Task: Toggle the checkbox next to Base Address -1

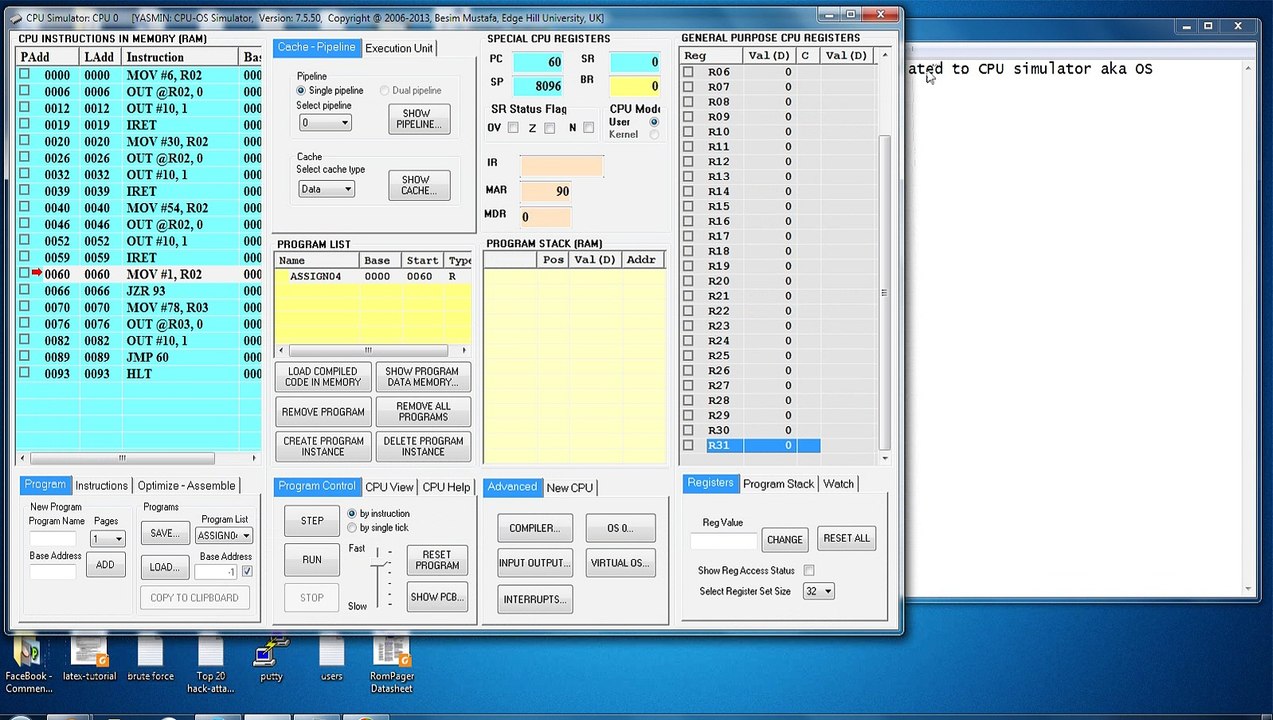Action: (247, 572)
